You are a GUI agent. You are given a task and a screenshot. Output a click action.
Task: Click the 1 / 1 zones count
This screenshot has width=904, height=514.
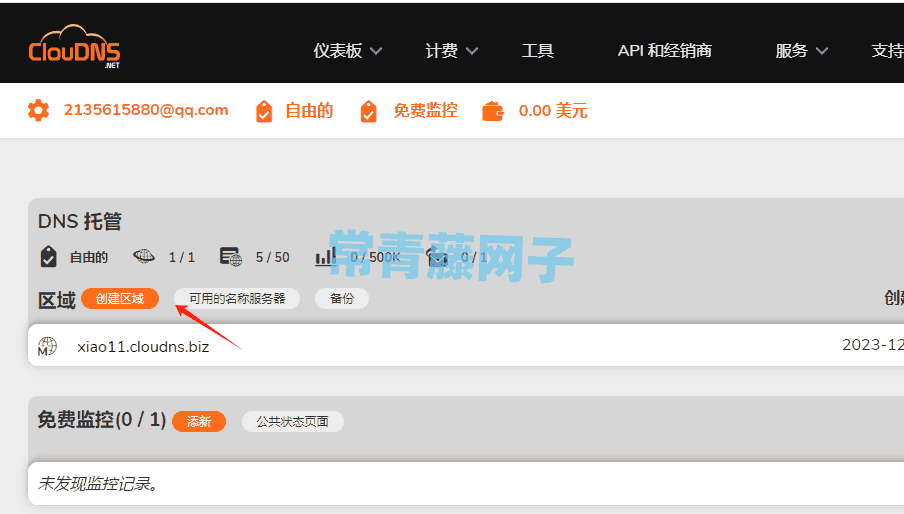tap(182, 257)
